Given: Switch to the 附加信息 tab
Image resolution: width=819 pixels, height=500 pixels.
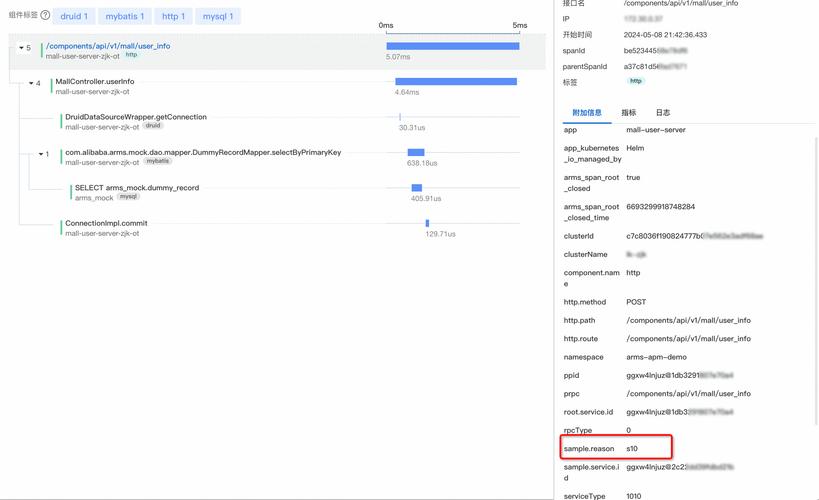Looking at the screenshot, I should coord(587,113).
